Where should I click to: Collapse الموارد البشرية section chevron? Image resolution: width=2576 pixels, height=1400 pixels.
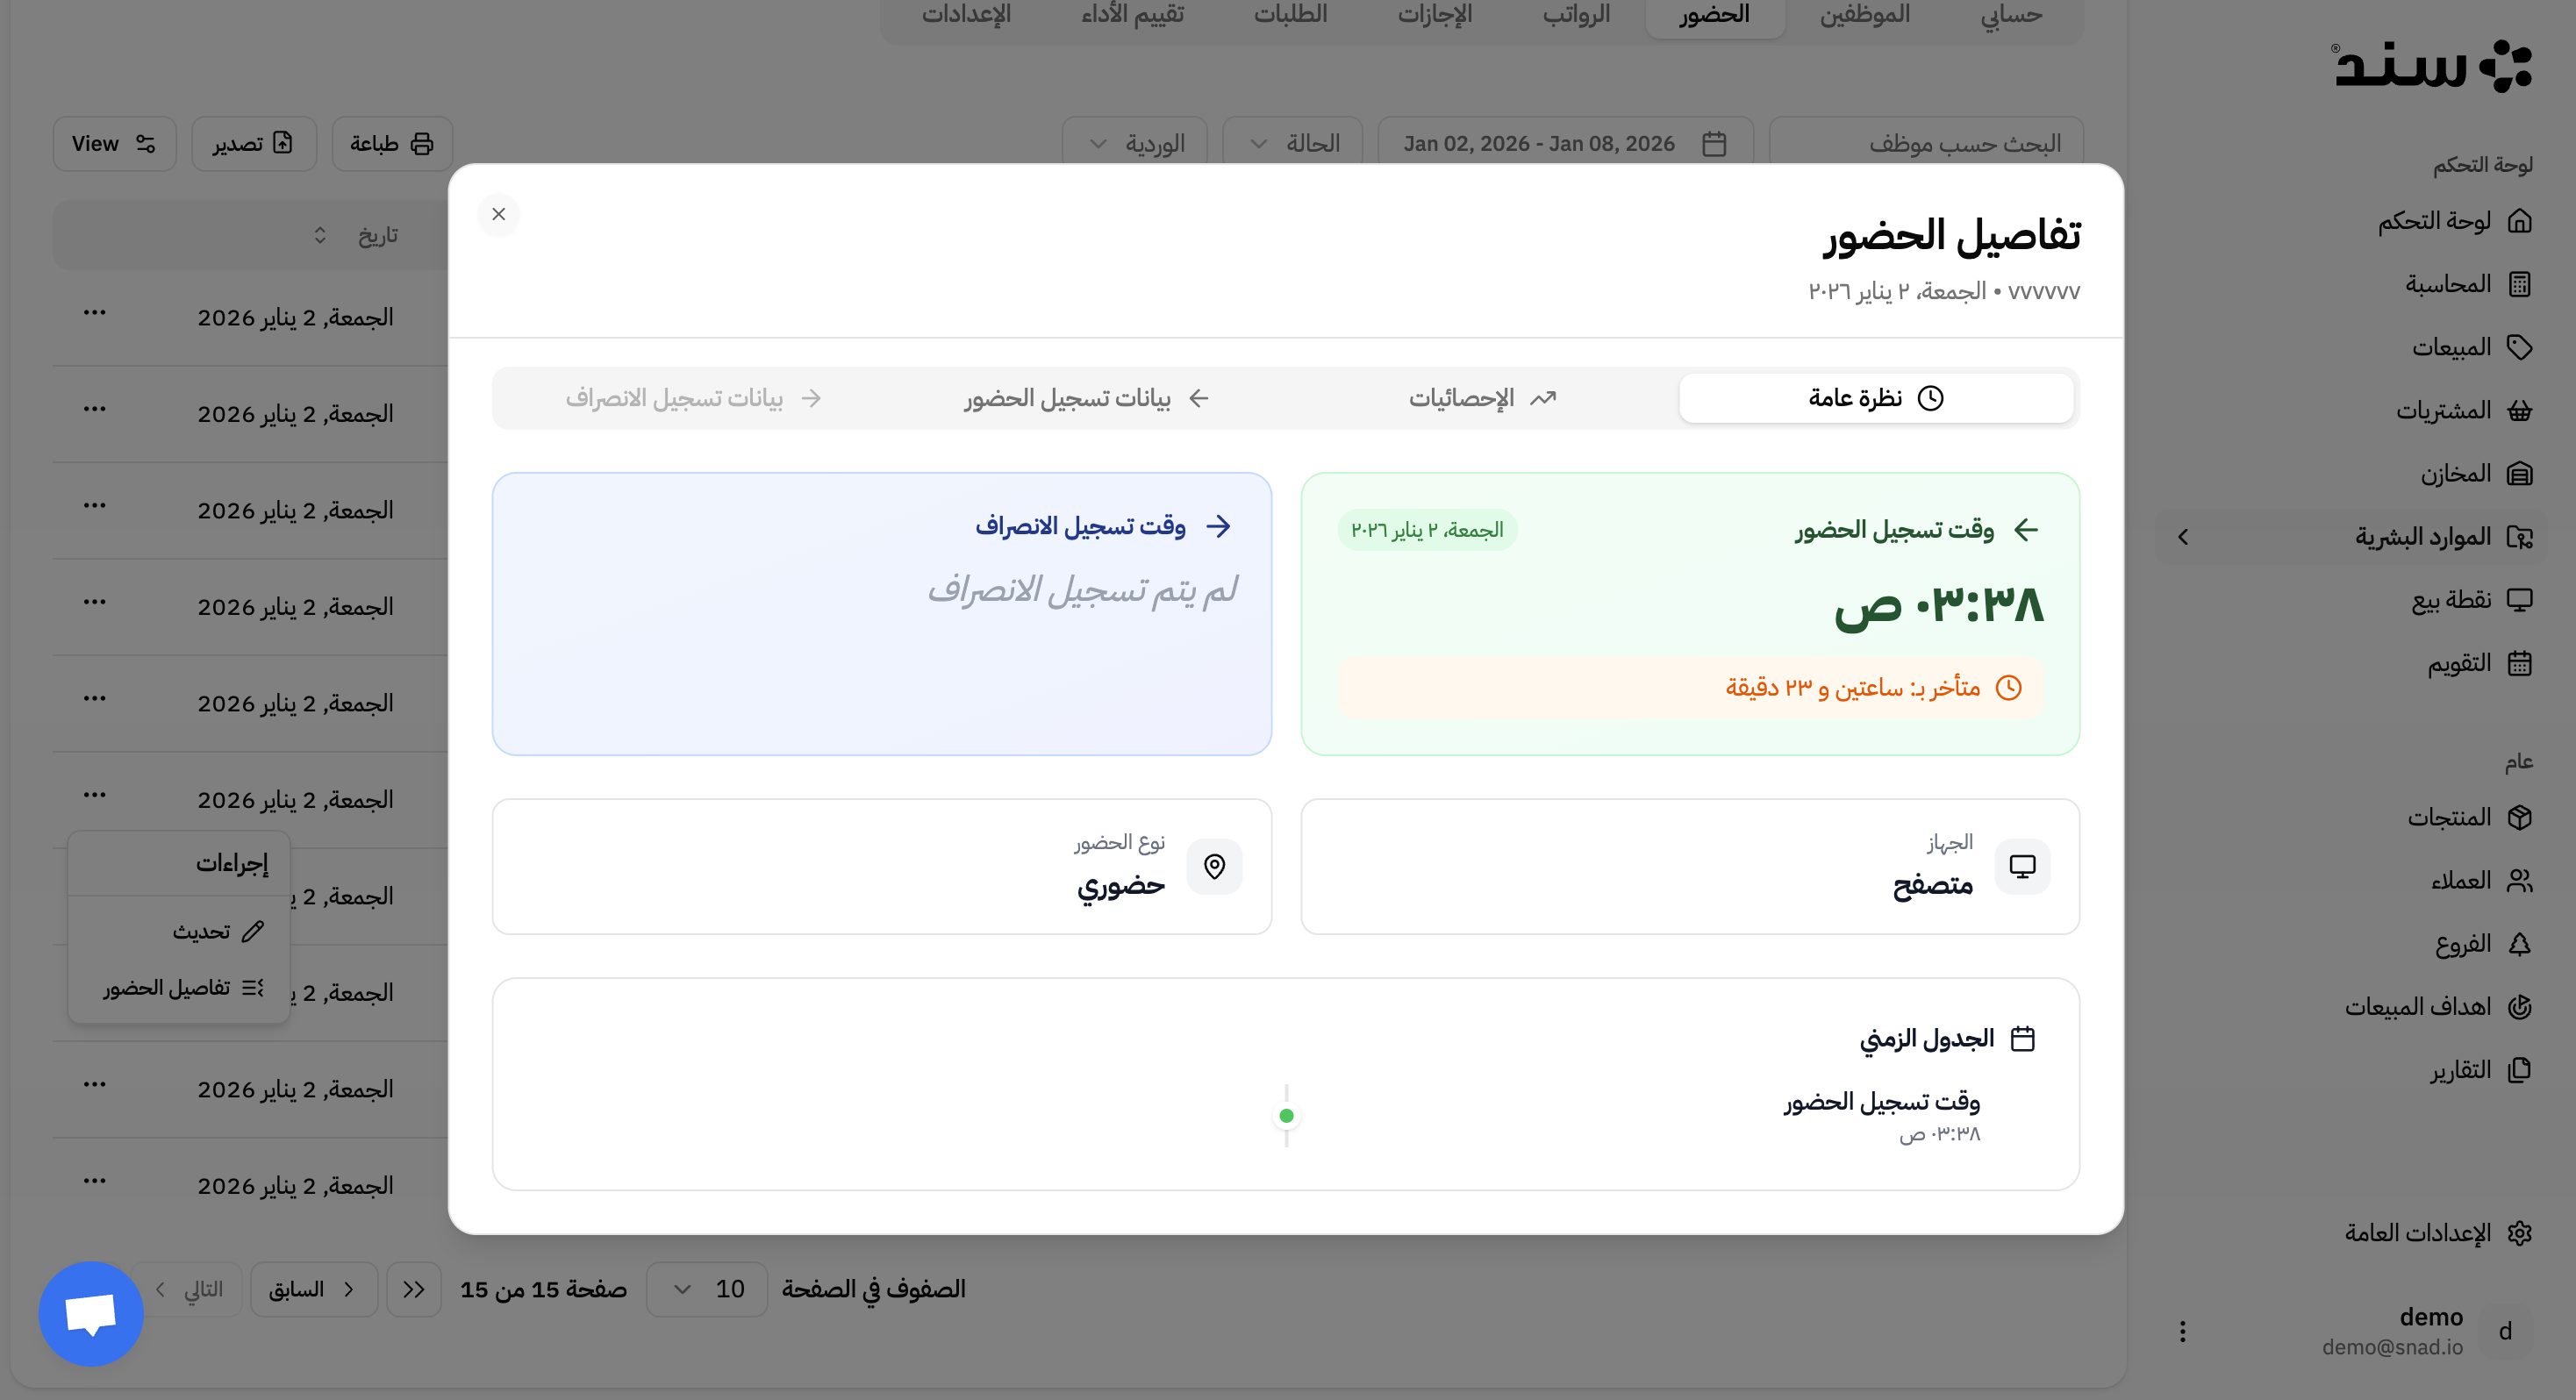[x=2183, y=537]
